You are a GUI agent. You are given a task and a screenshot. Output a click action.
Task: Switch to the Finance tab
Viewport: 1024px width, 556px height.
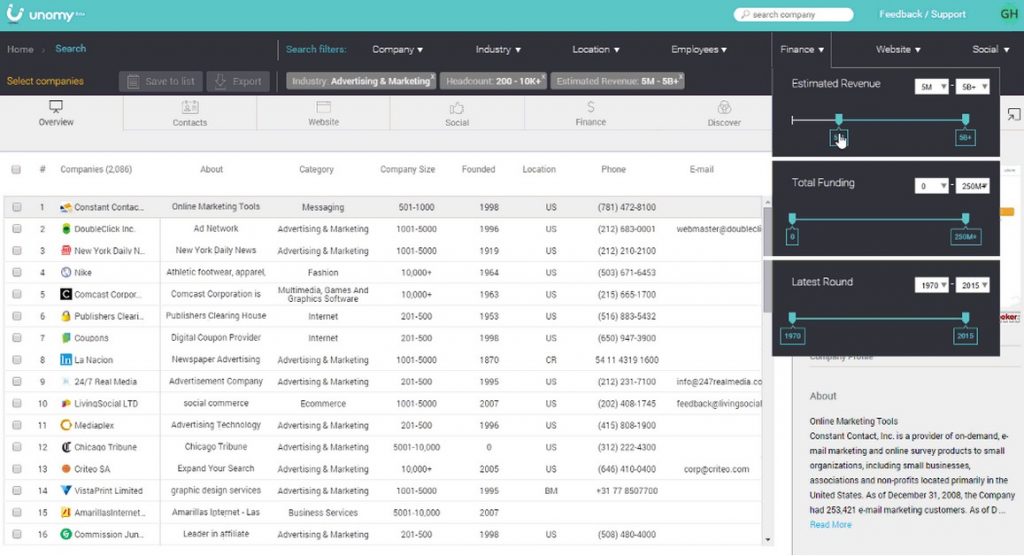[x=590, y=114]
